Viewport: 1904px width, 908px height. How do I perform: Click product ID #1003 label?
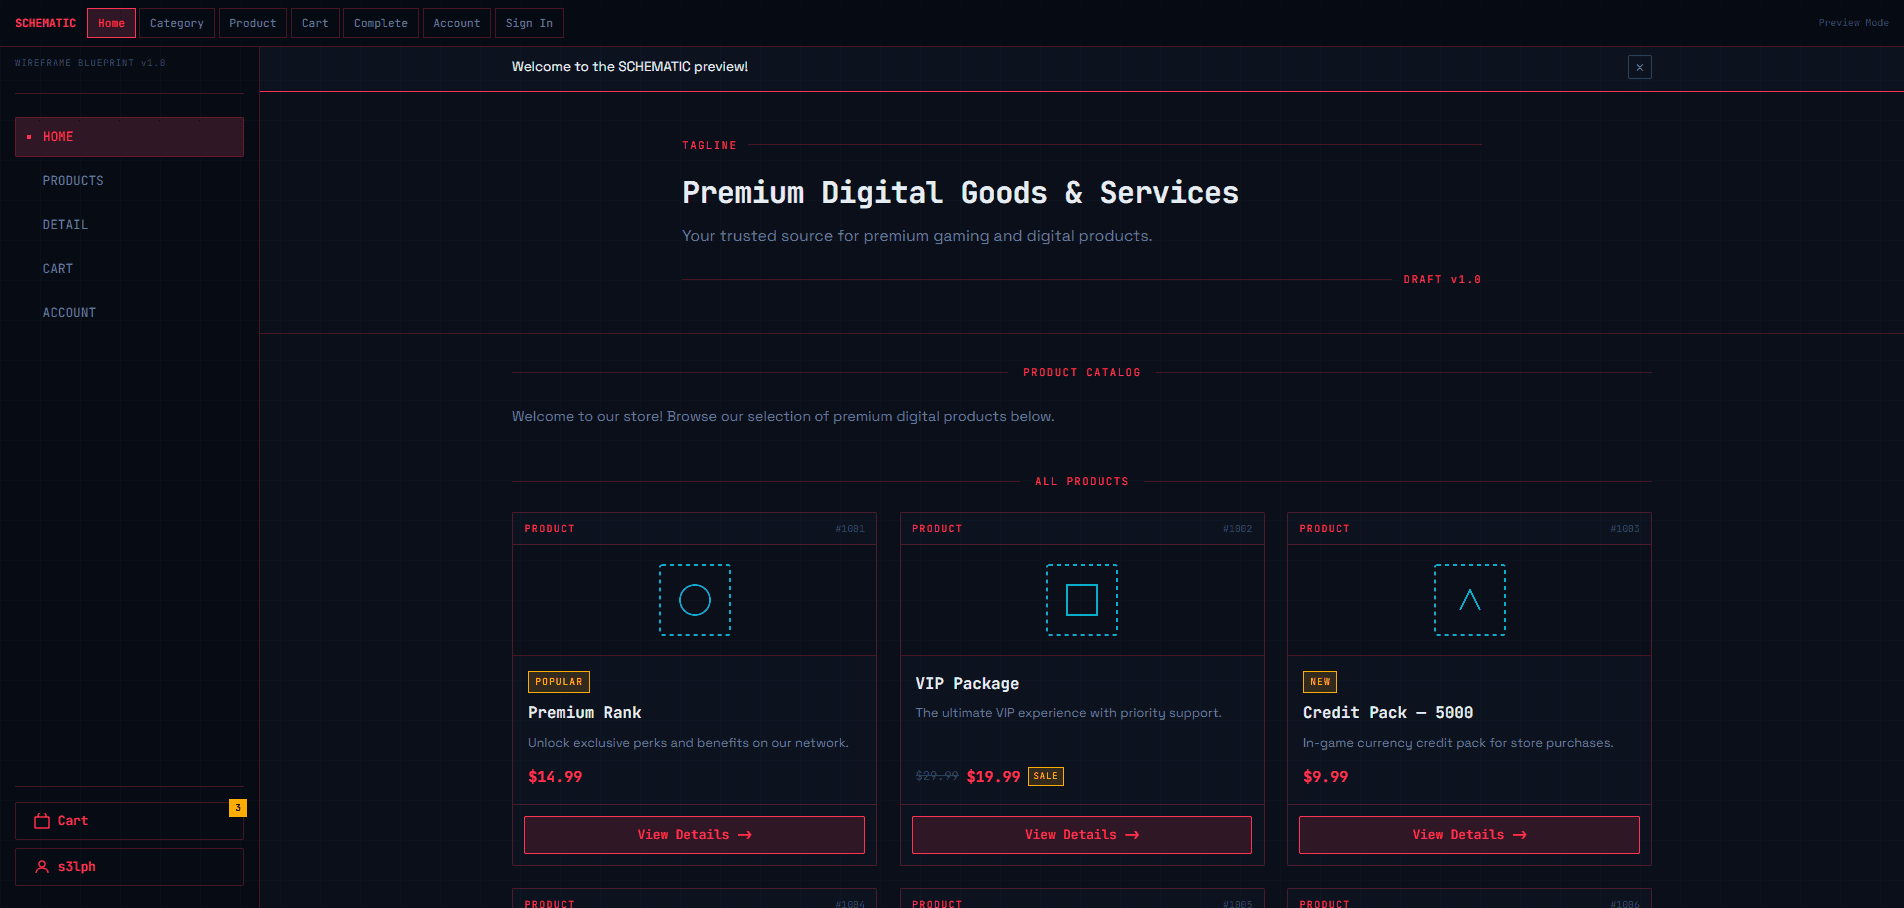1625,529
